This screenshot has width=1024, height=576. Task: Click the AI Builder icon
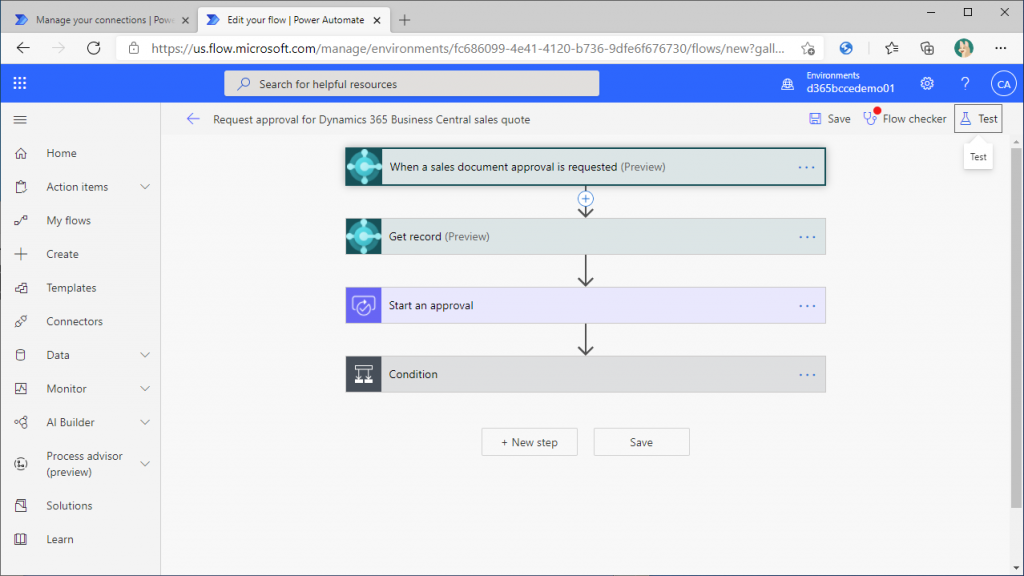click(x=21, y=422)
